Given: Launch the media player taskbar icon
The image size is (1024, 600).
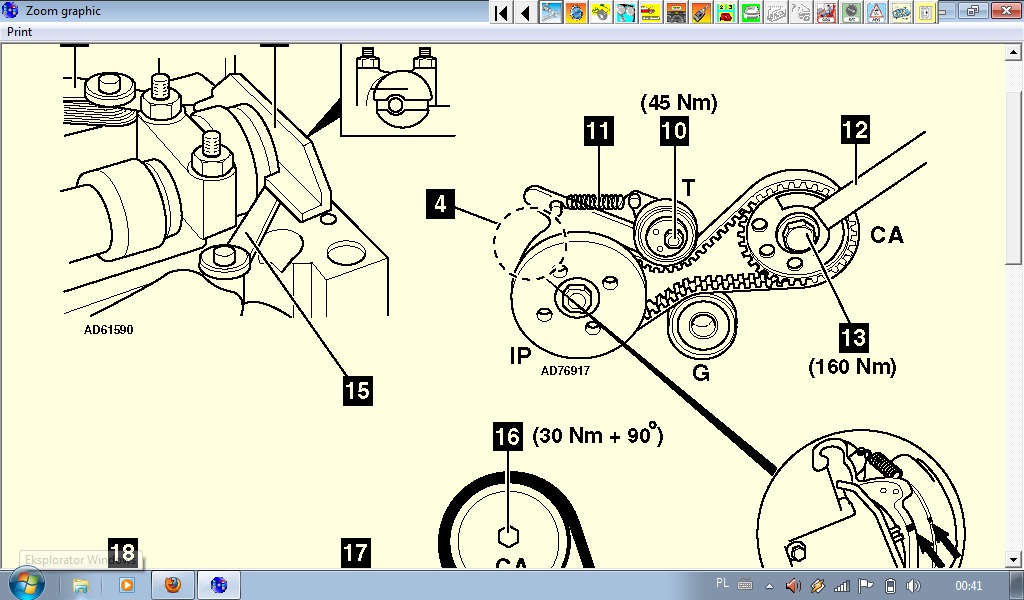Looking at the screenshot, I should point(126,585).
